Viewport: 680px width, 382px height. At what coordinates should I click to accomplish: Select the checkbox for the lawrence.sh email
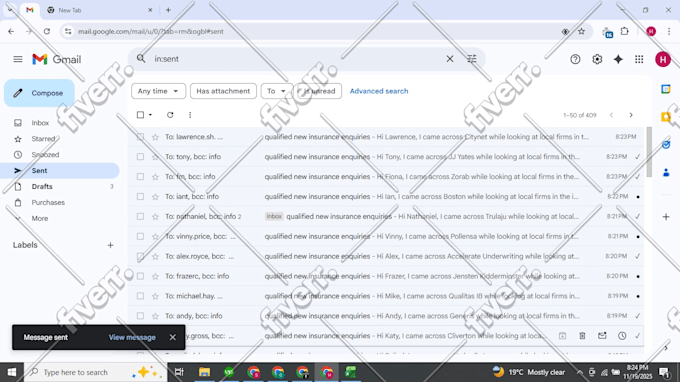click(140, 137)
